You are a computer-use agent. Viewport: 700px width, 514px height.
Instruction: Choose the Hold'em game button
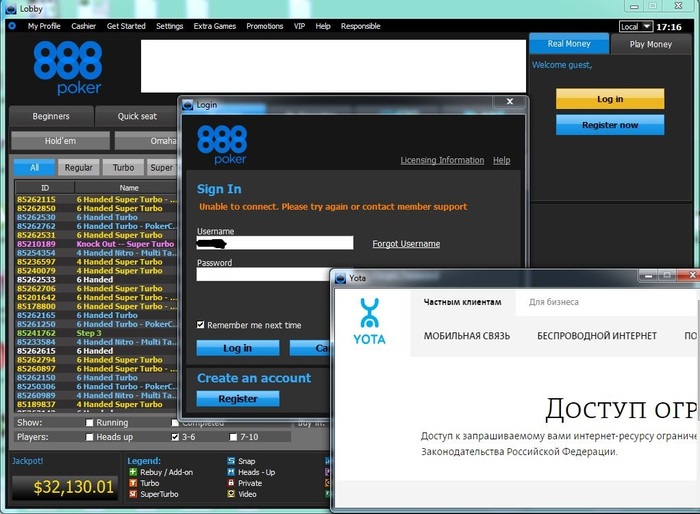(x=60, y=141)
